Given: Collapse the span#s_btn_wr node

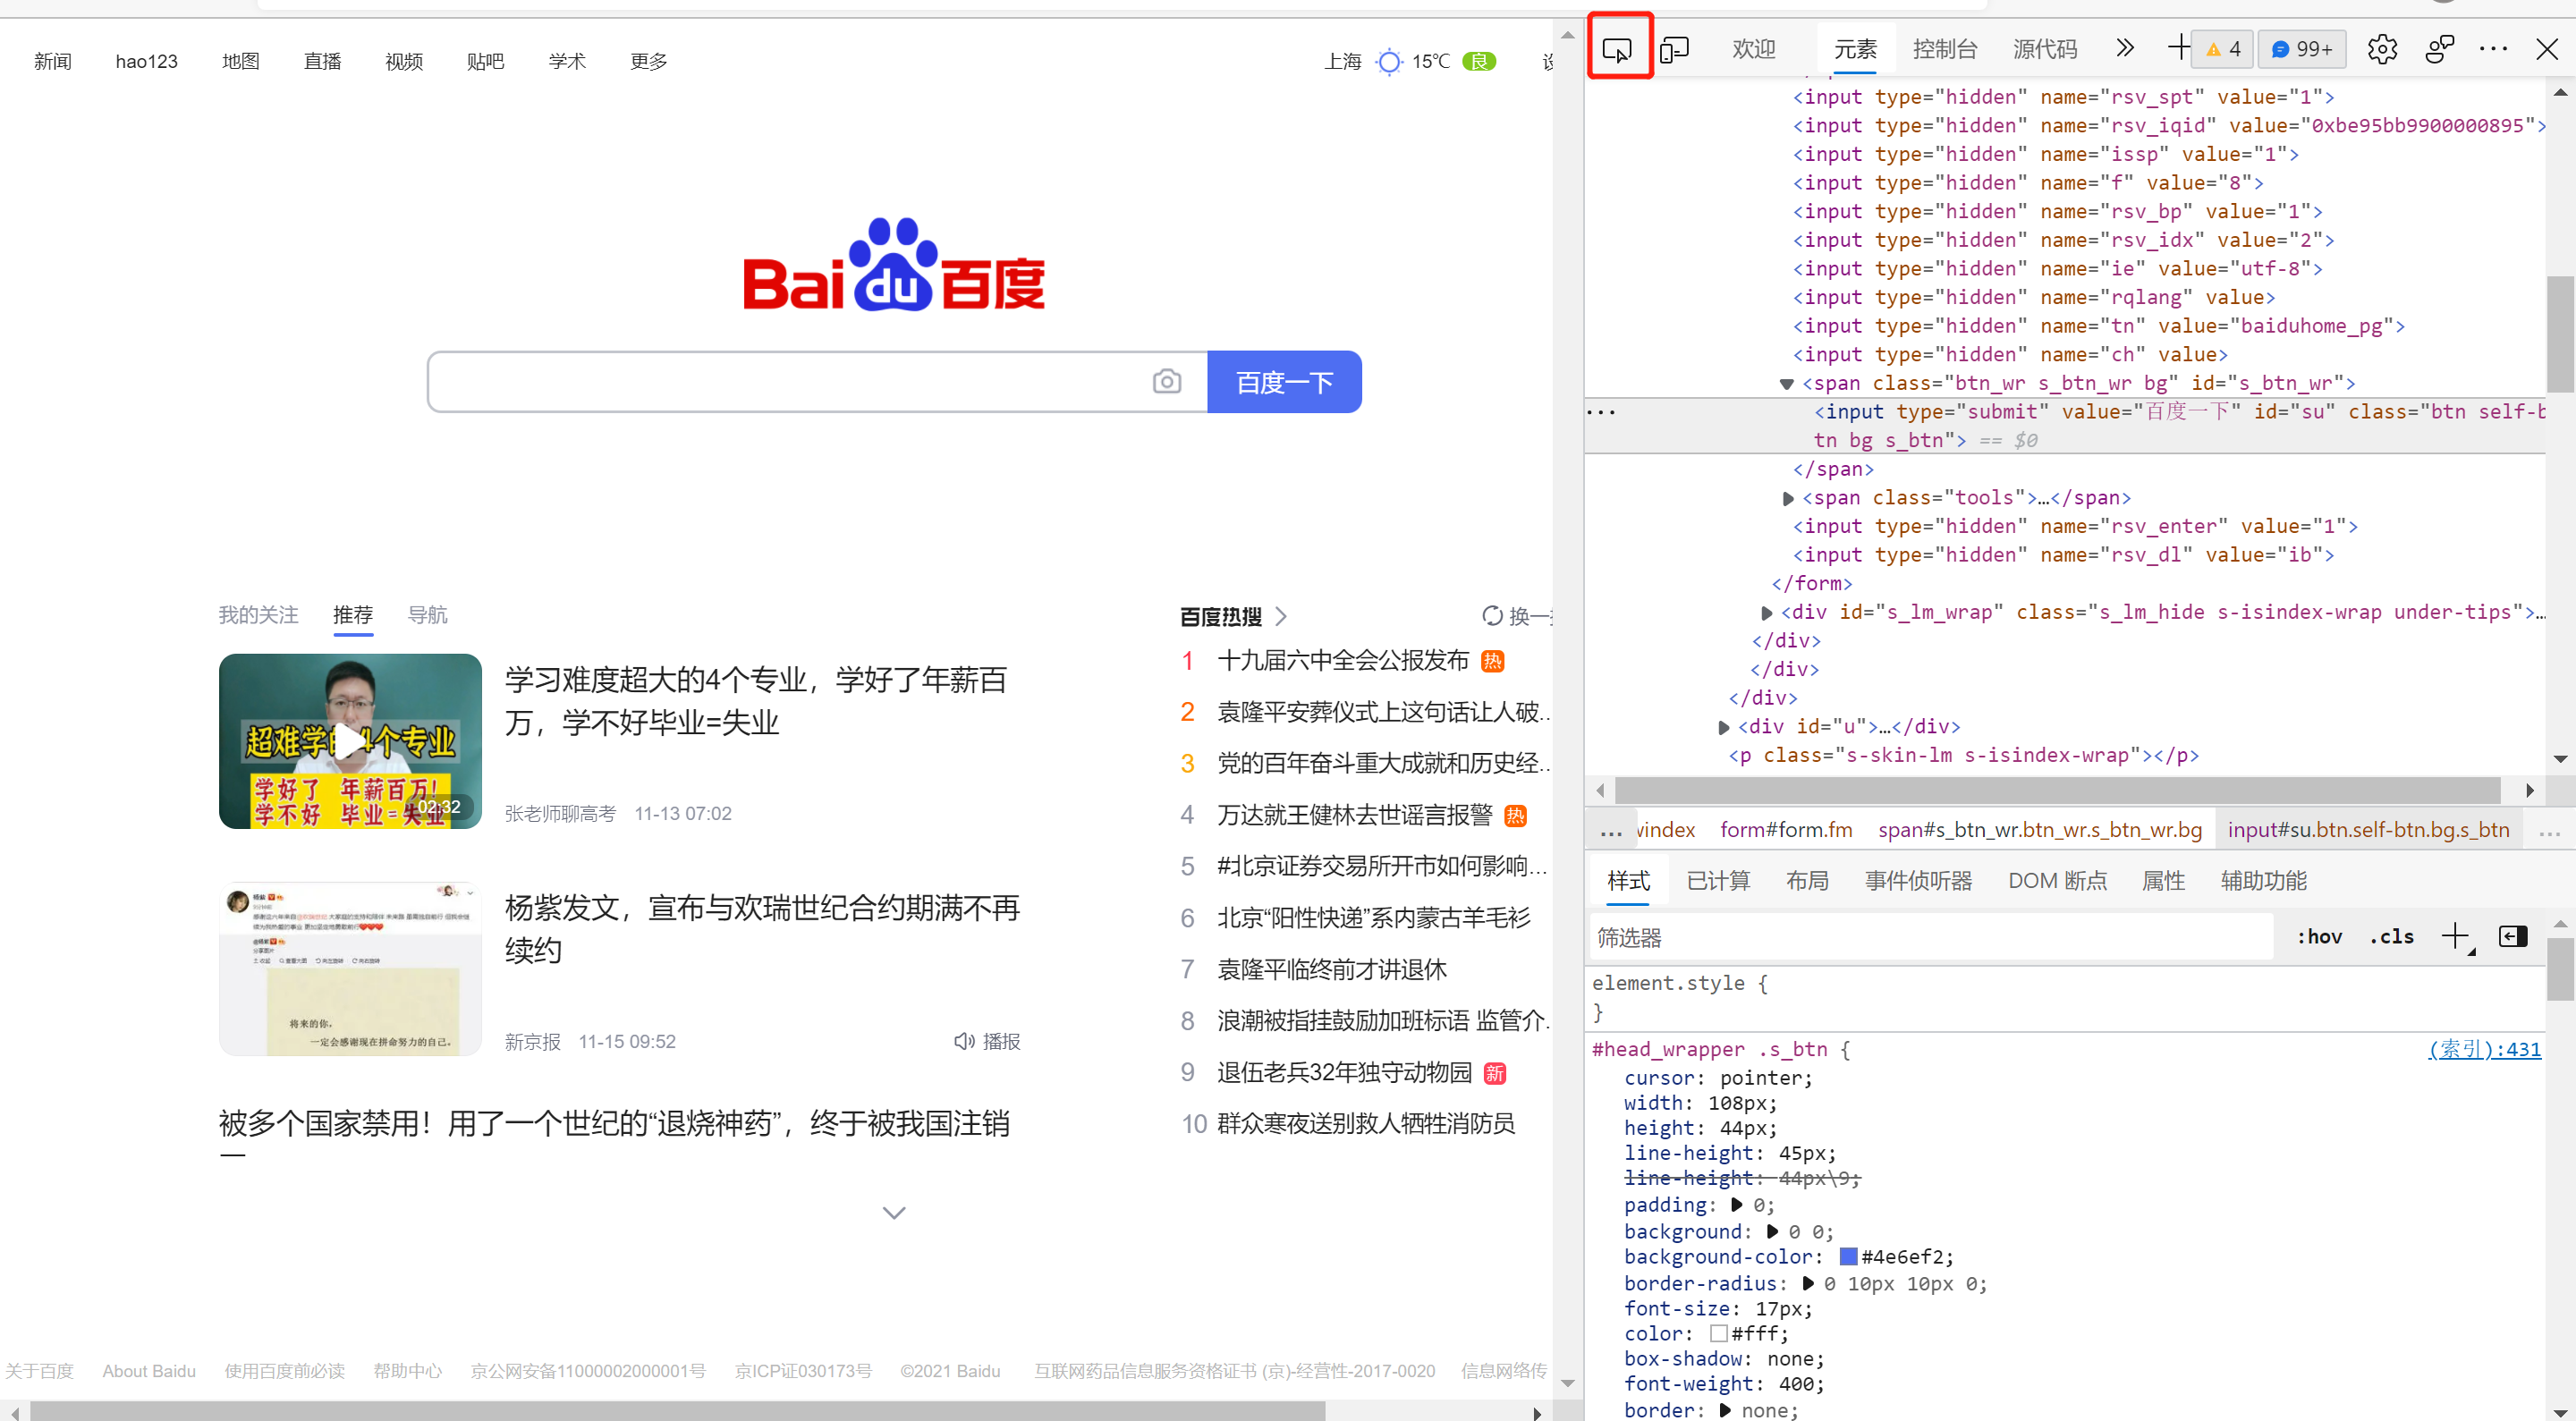Looking at the screenshot, I should 1786,384.
